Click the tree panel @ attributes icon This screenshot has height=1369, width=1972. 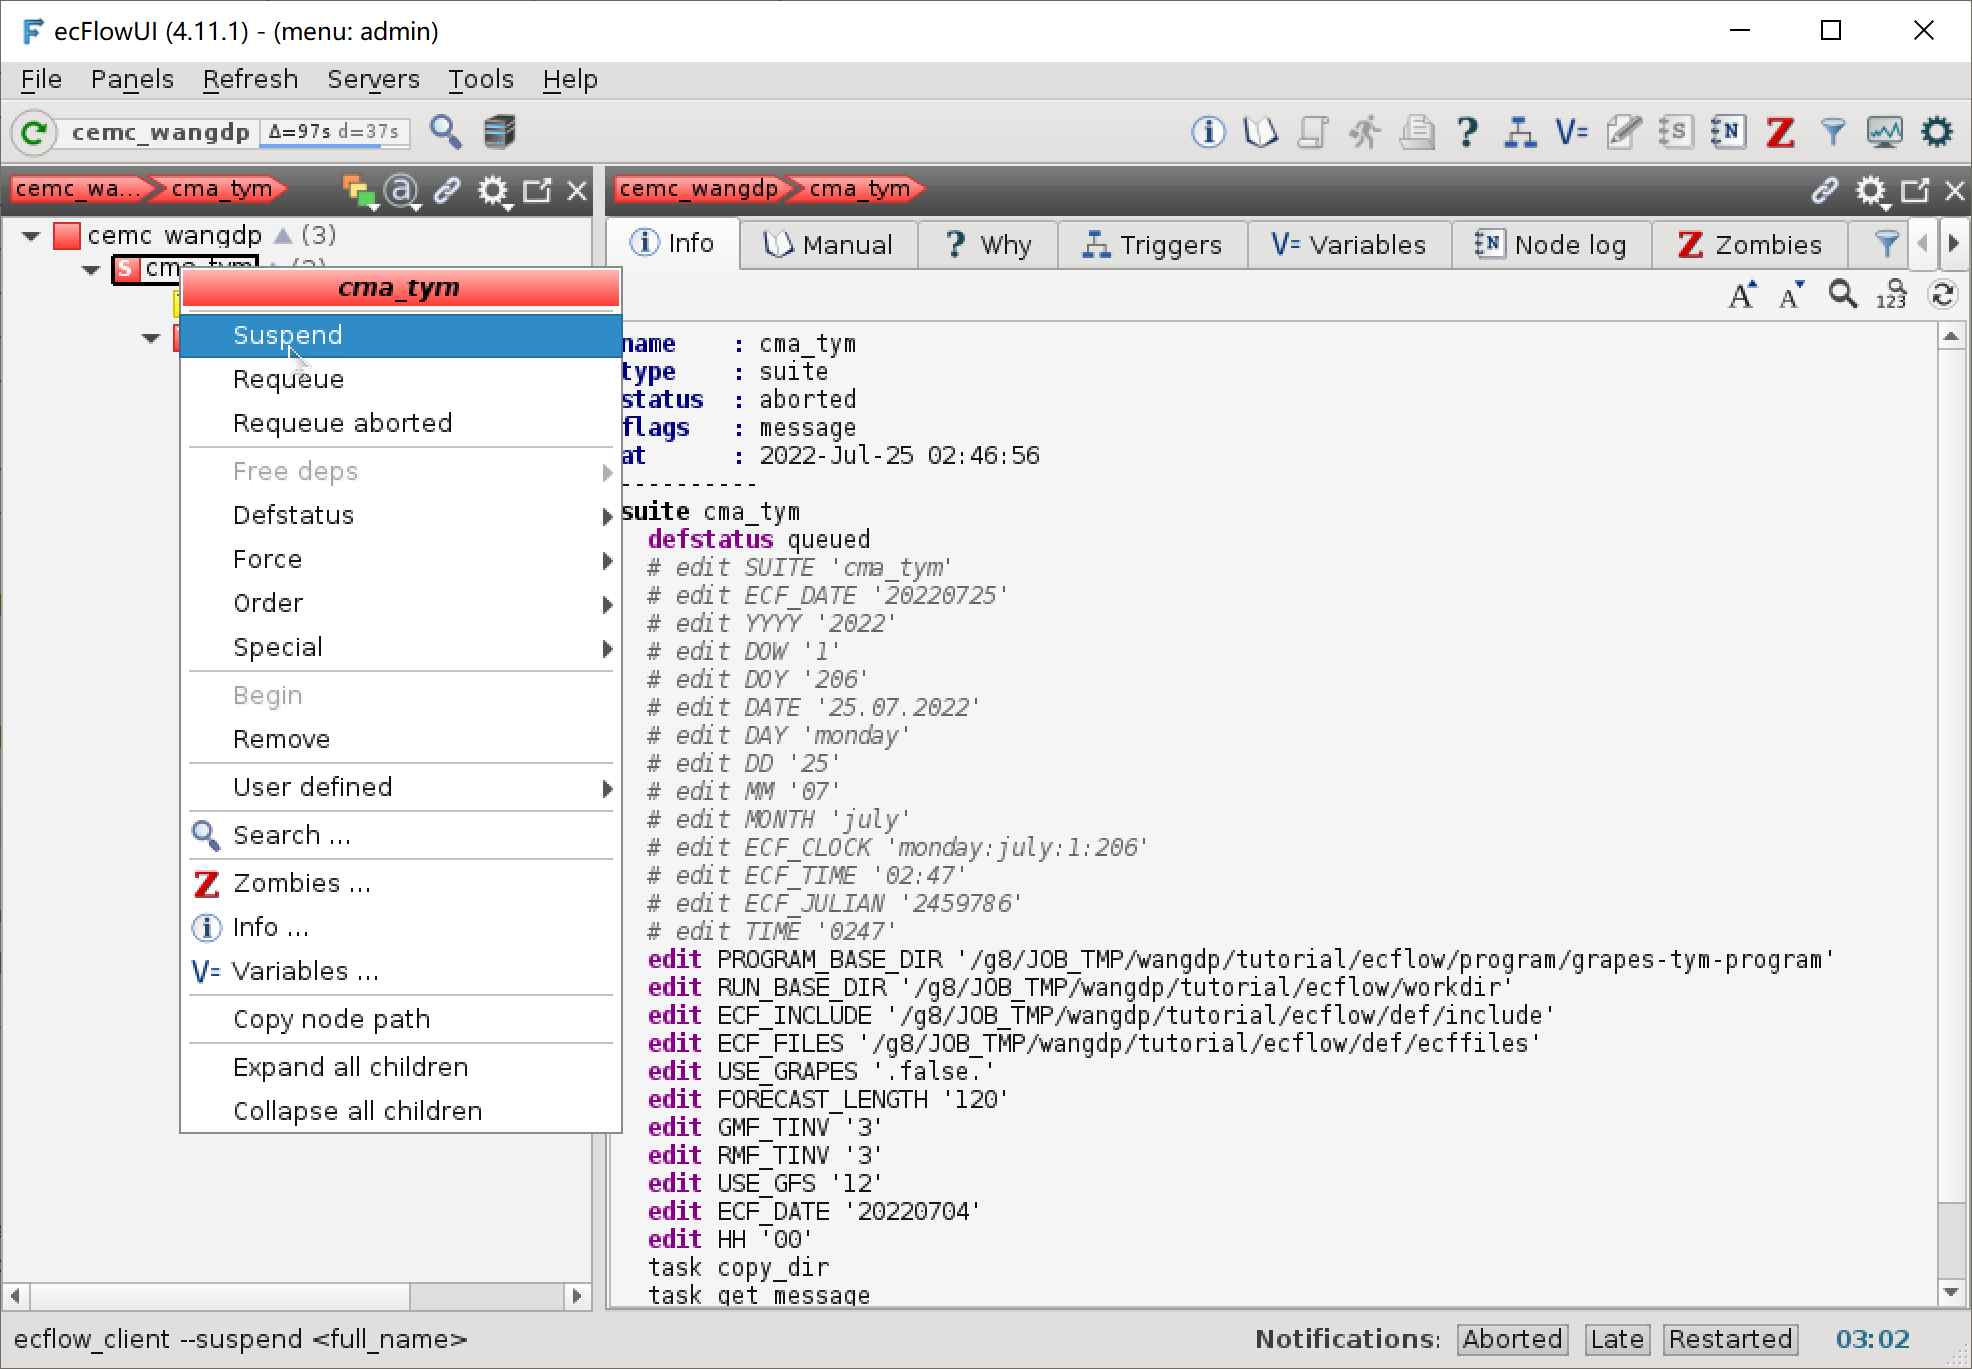coord(402,191)
